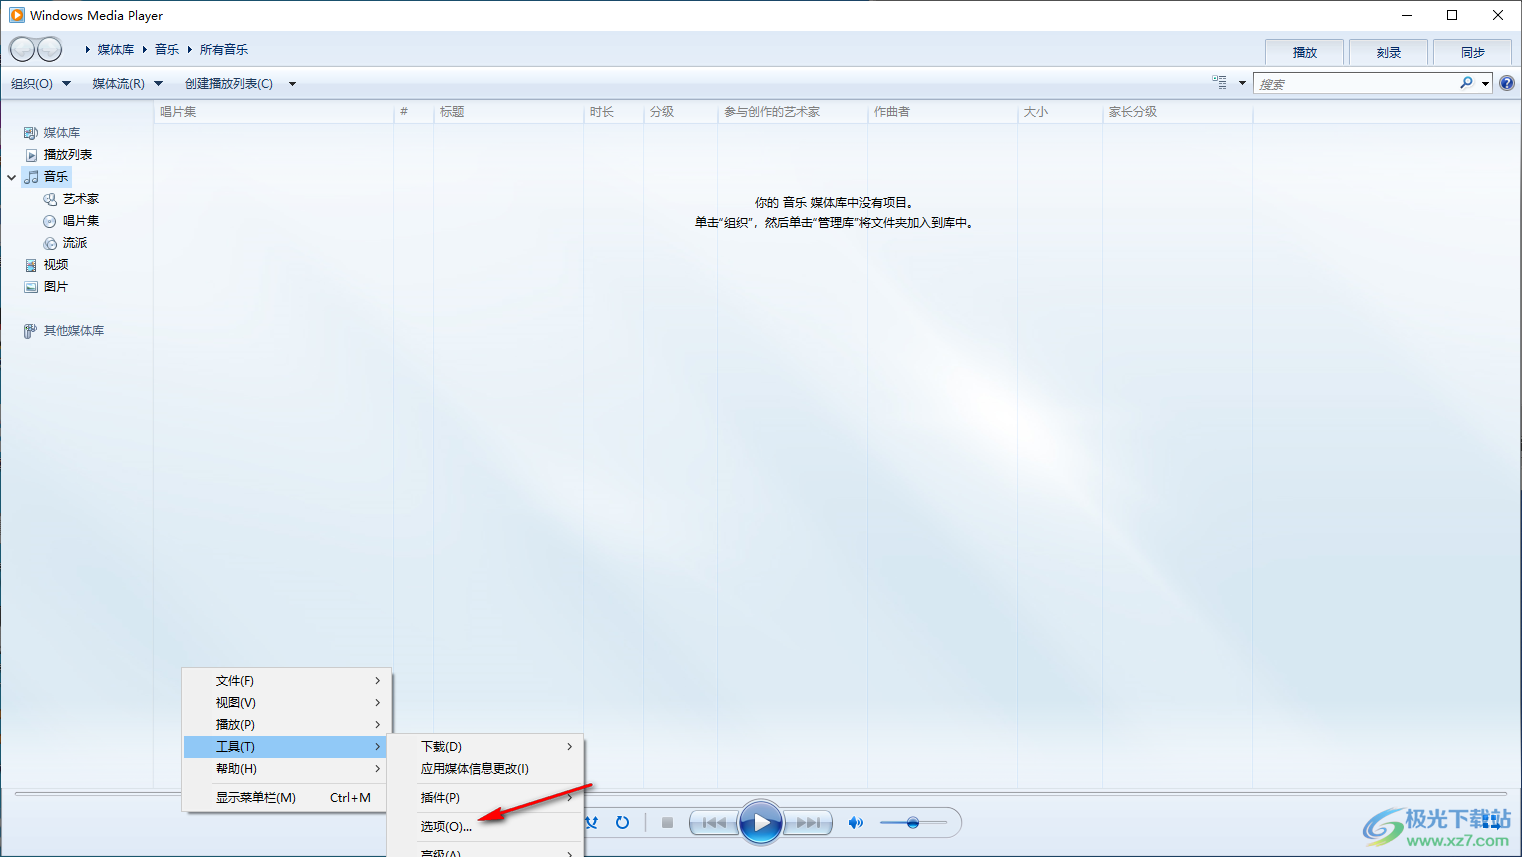Screen dimensions: 1522x857
Task: Click the Forward navigation arrow button
Action: tap(49, 49)
